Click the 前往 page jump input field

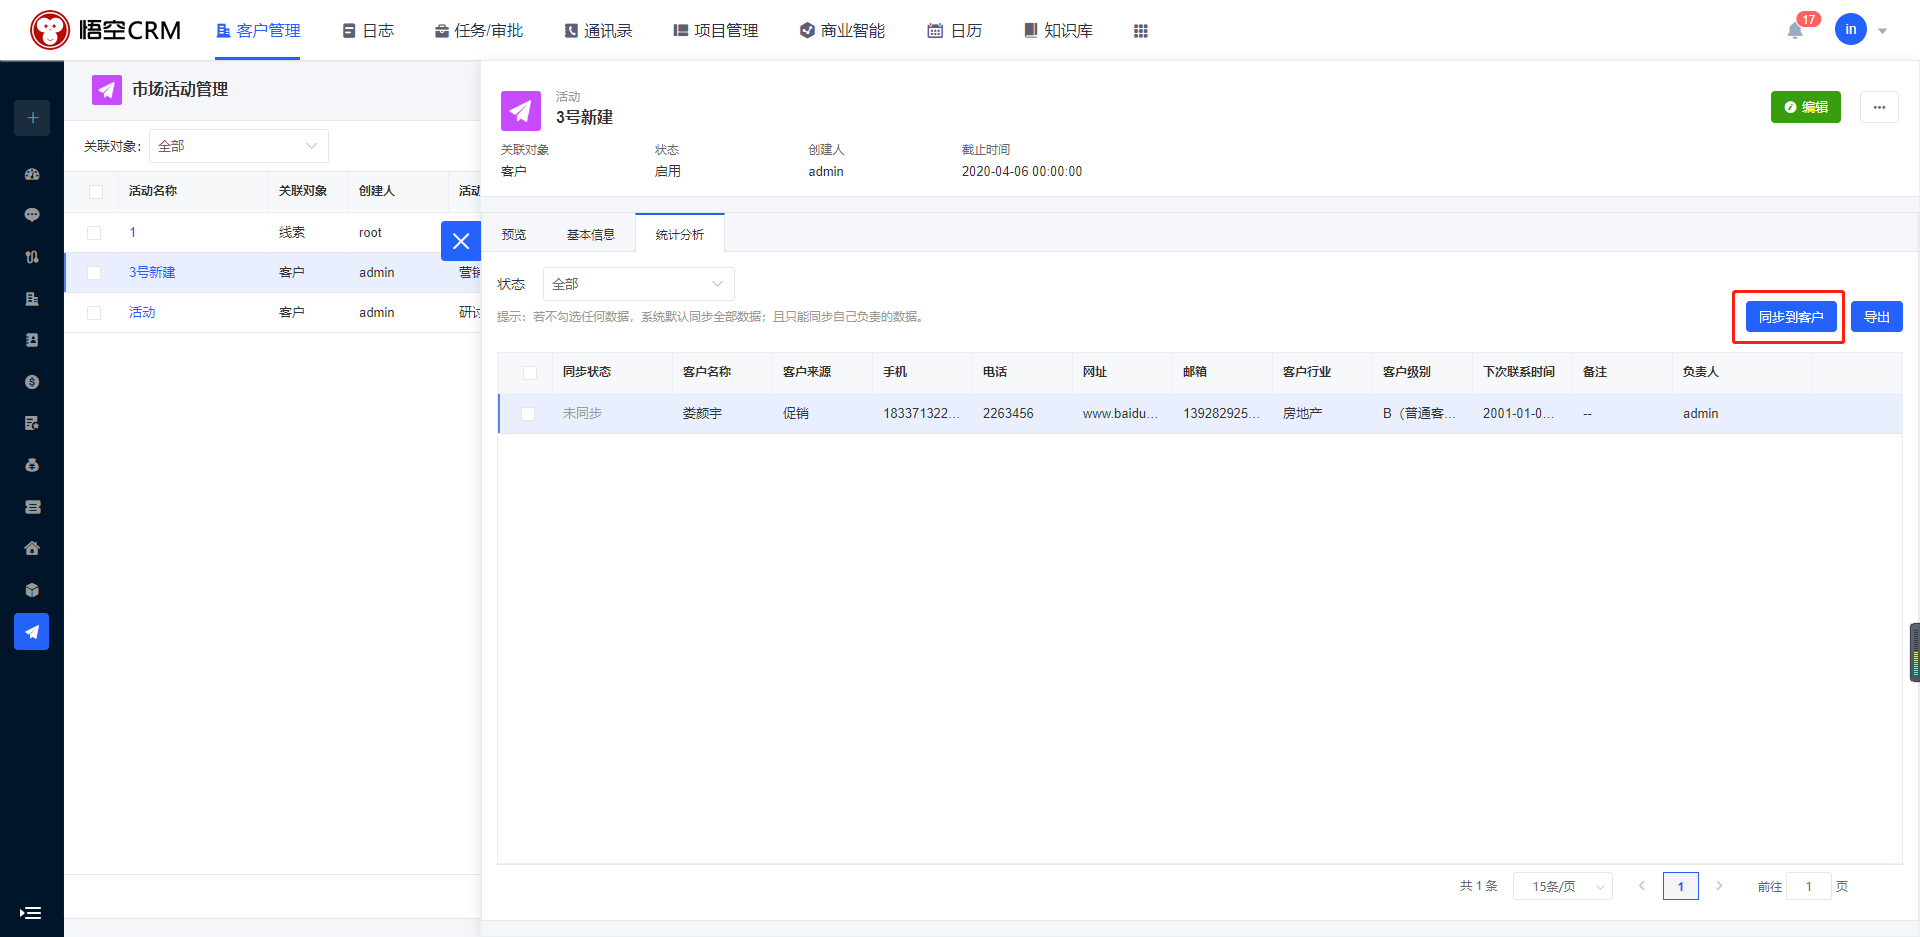coord(1808,886)
